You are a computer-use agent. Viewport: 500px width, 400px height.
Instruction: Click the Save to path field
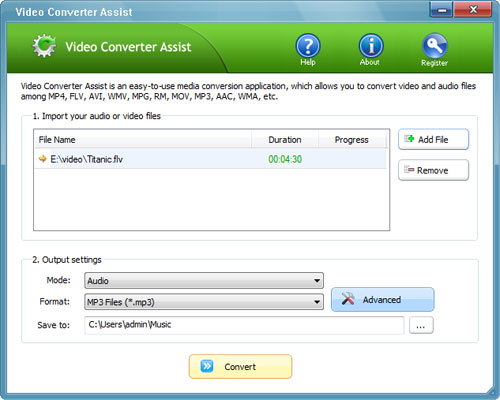(x=244, y=325)
